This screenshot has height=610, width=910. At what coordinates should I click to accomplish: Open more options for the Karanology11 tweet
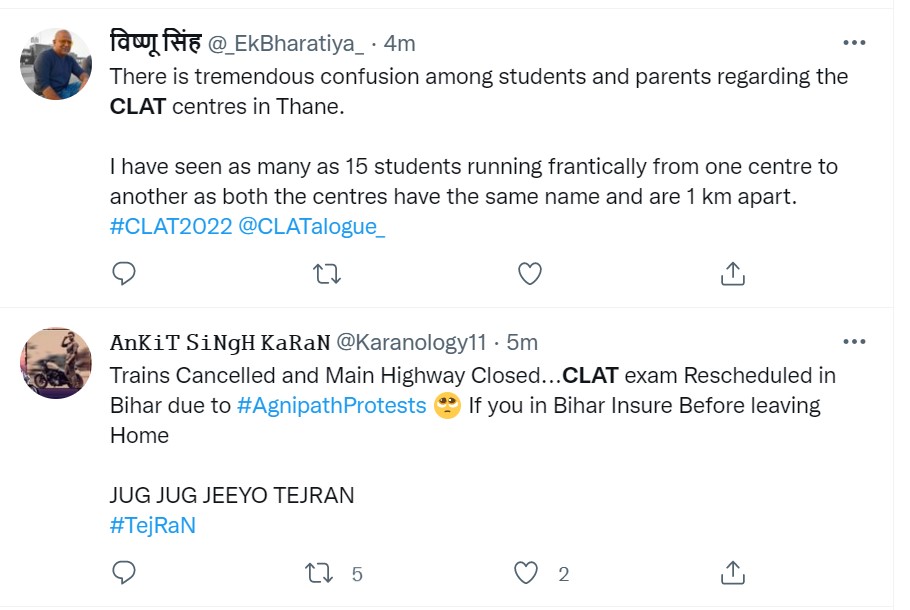[854, 342]
